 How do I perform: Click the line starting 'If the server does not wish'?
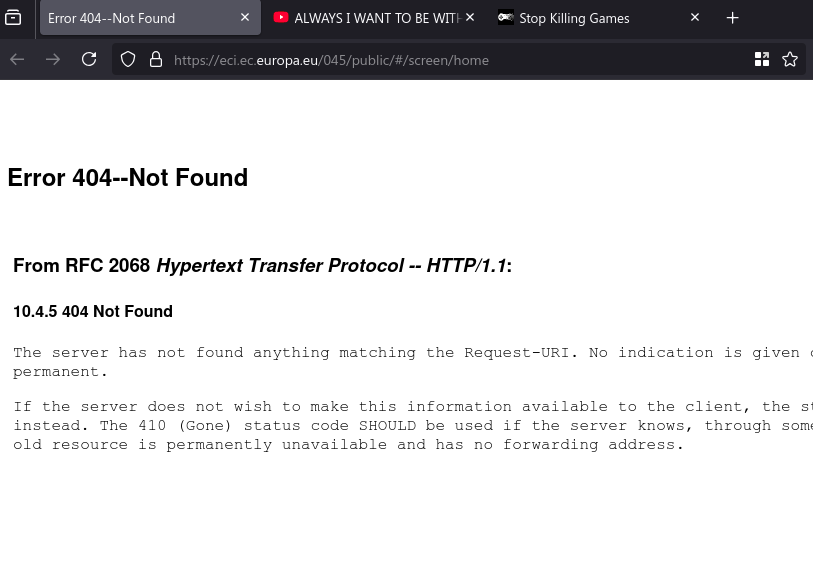click(413, 406)
